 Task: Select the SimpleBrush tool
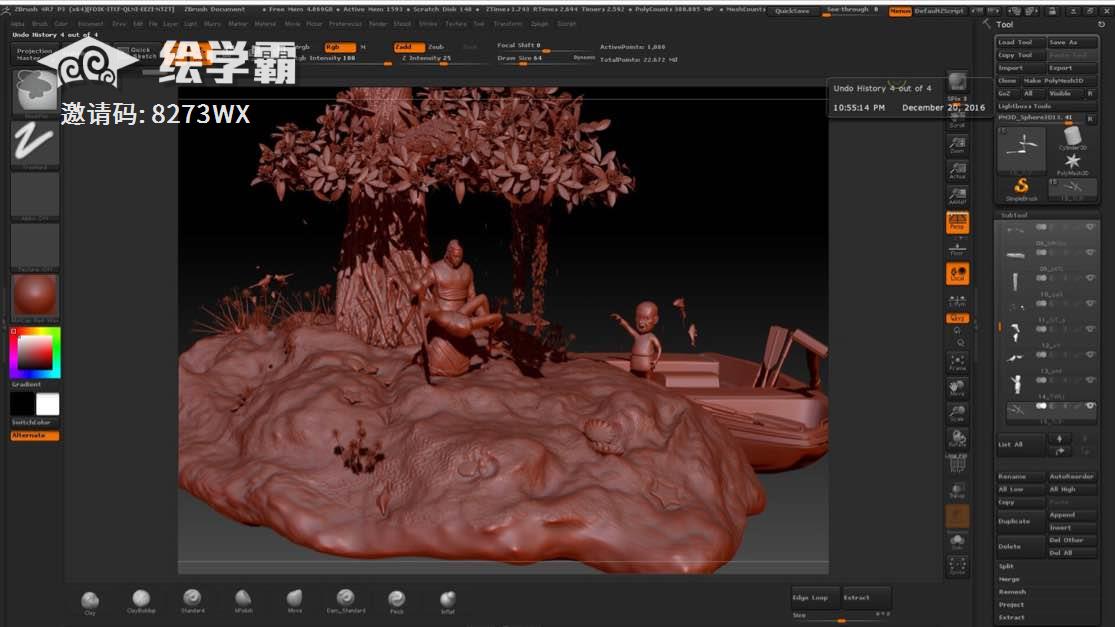pyautogui.click(x=1021, y=189)
